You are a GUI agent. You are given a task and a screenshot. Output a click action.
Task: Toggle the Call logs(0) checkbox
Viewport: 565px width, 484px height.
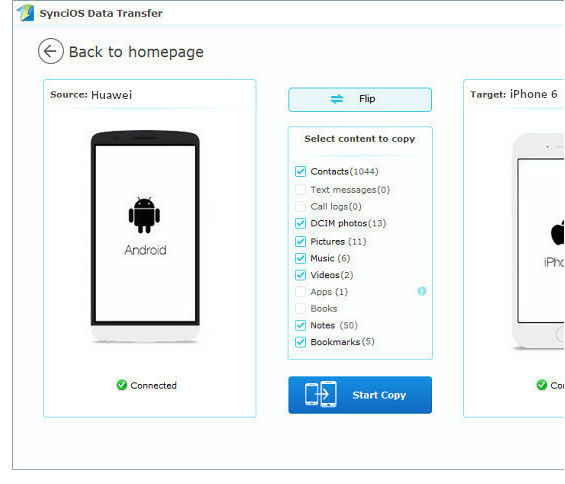(301, 207)
